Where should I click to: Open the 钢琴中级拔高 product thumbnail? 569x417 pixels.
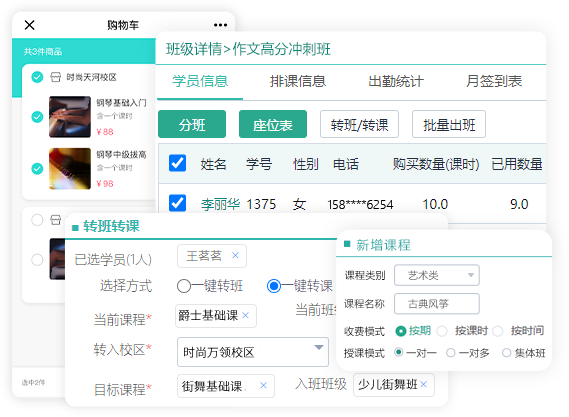coord(70,168)
